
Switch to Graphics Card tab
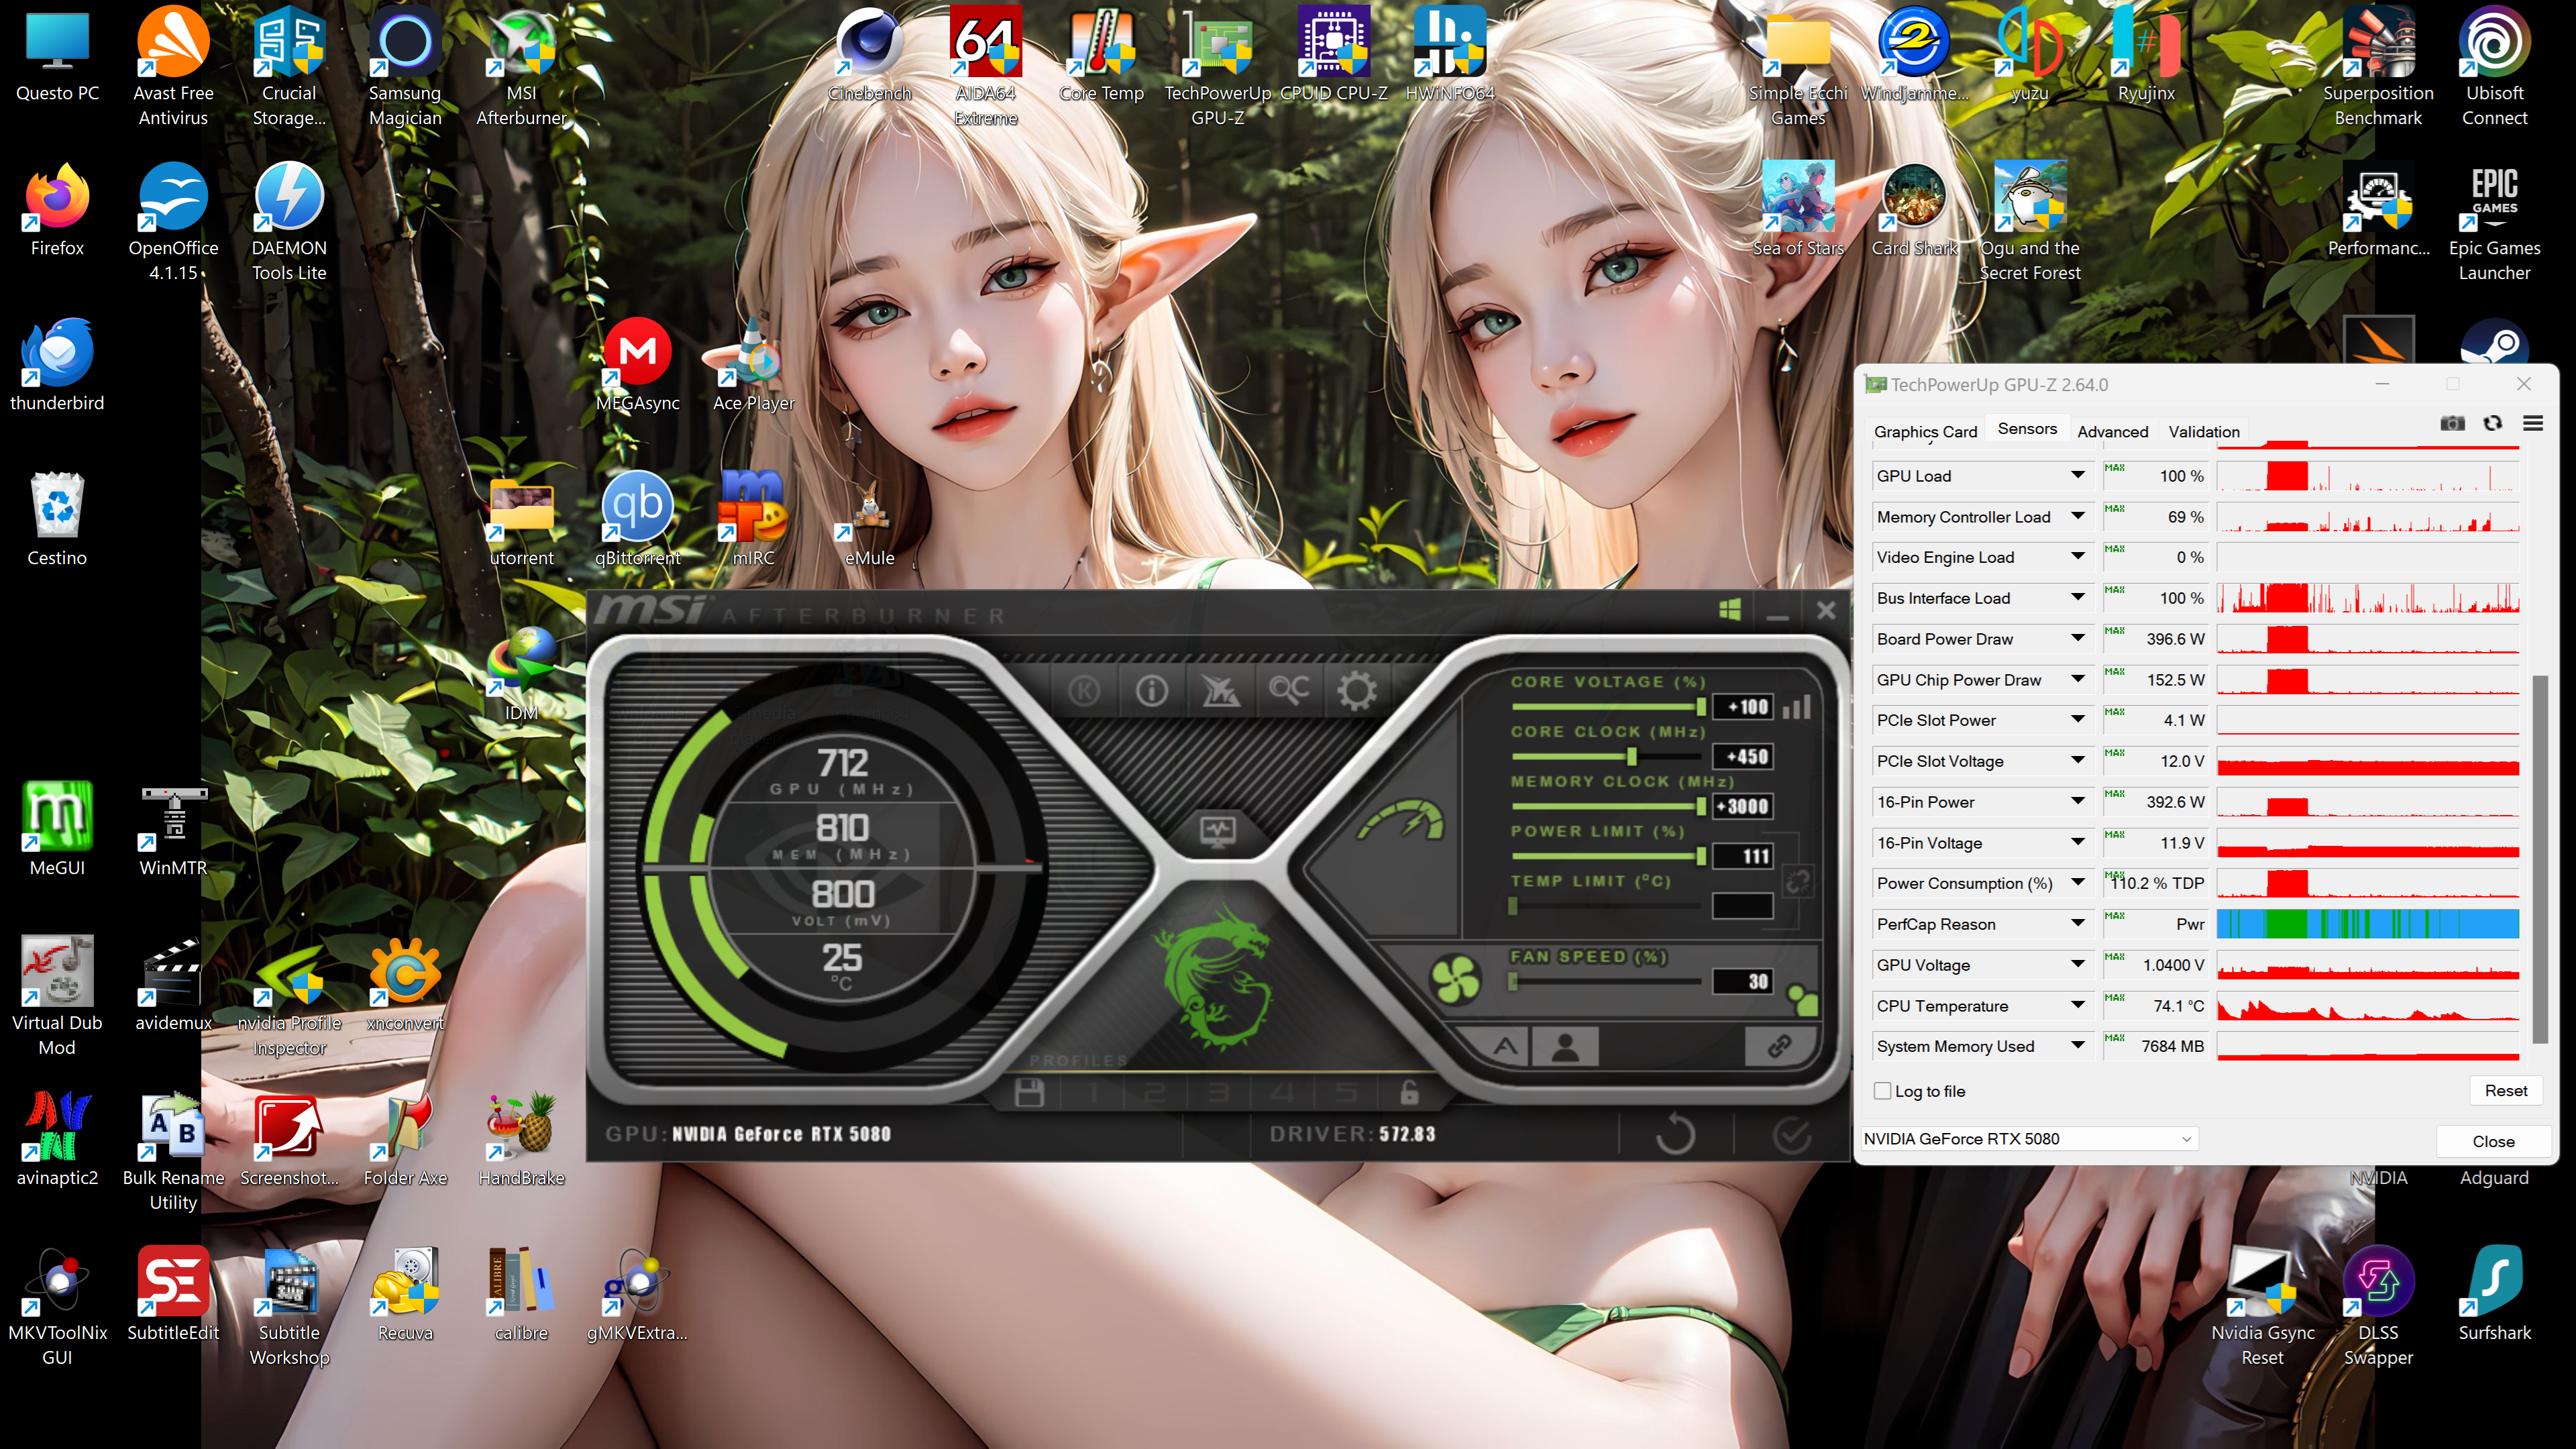pos(1925,431)
